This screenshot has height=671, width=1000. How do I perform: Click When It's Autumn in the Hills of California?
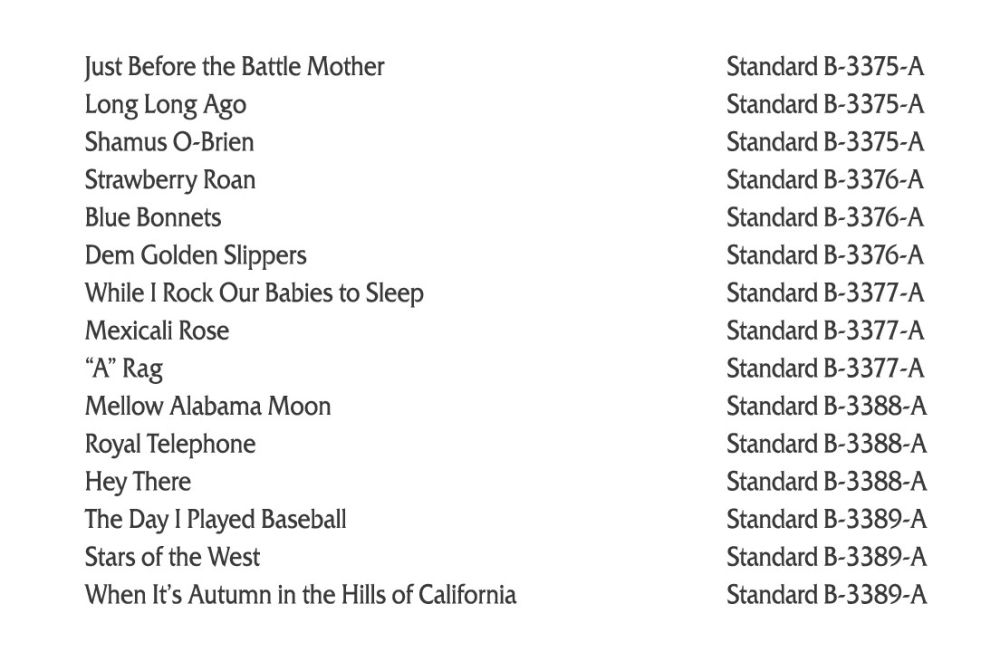(x=300, y=594)
